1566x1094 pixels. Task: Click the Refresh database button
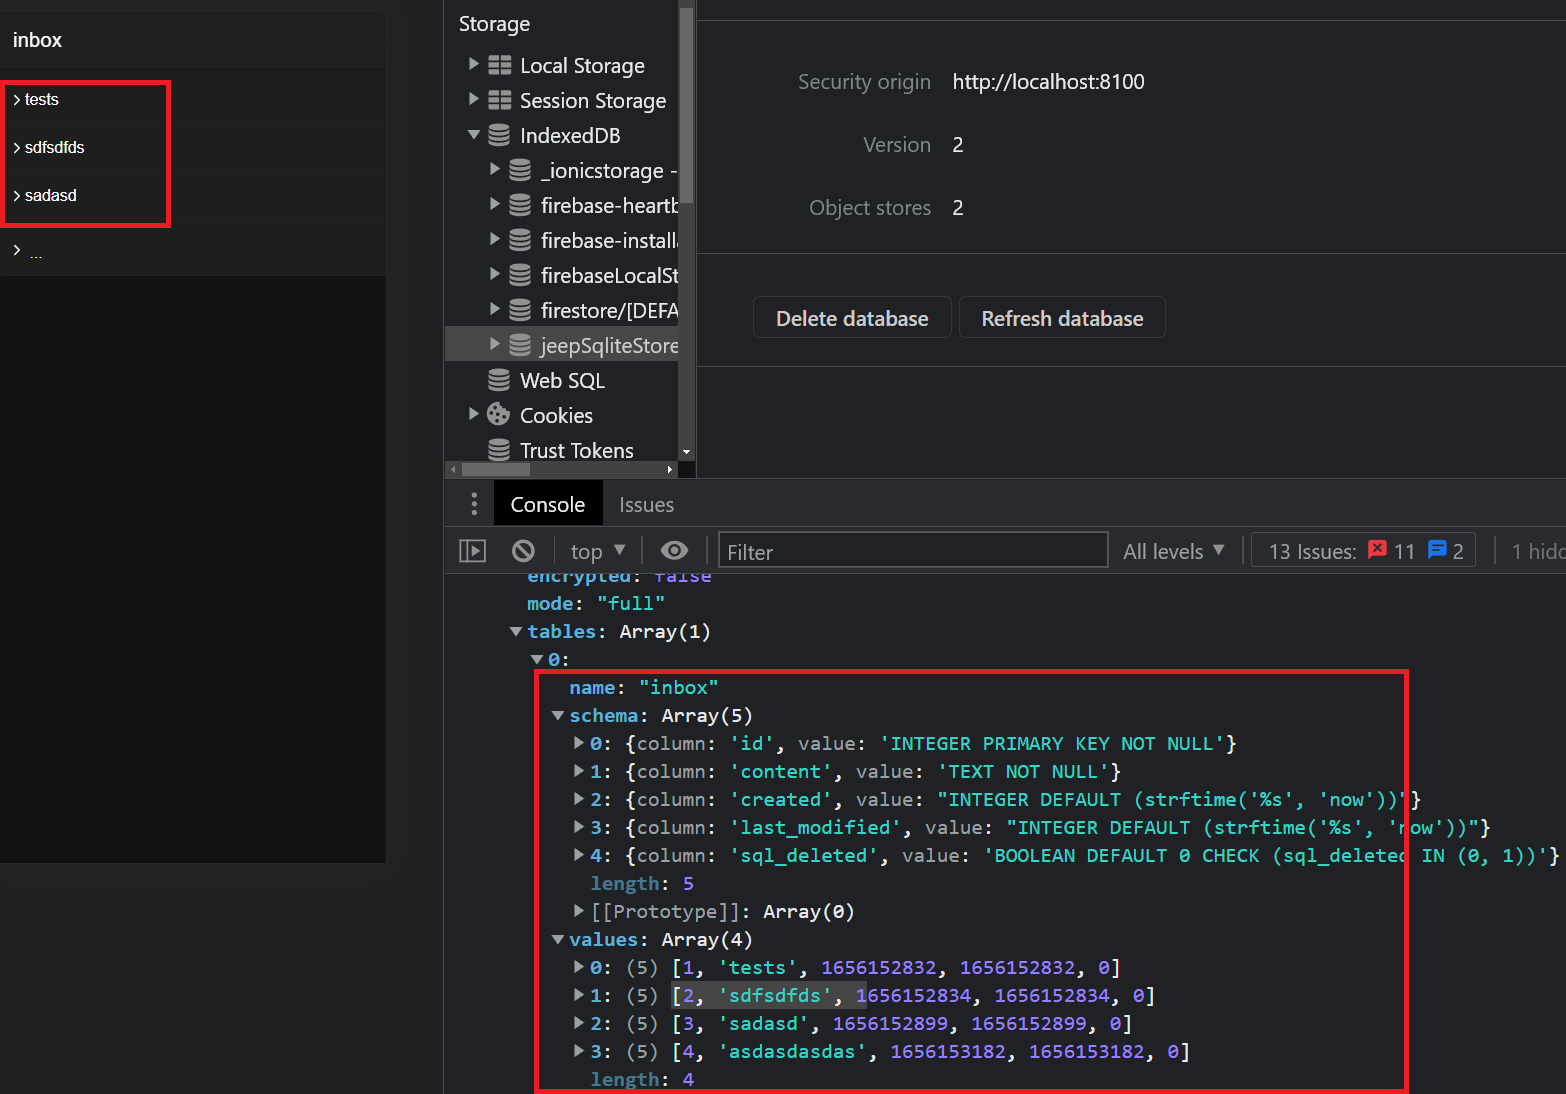coord(1061,317)
